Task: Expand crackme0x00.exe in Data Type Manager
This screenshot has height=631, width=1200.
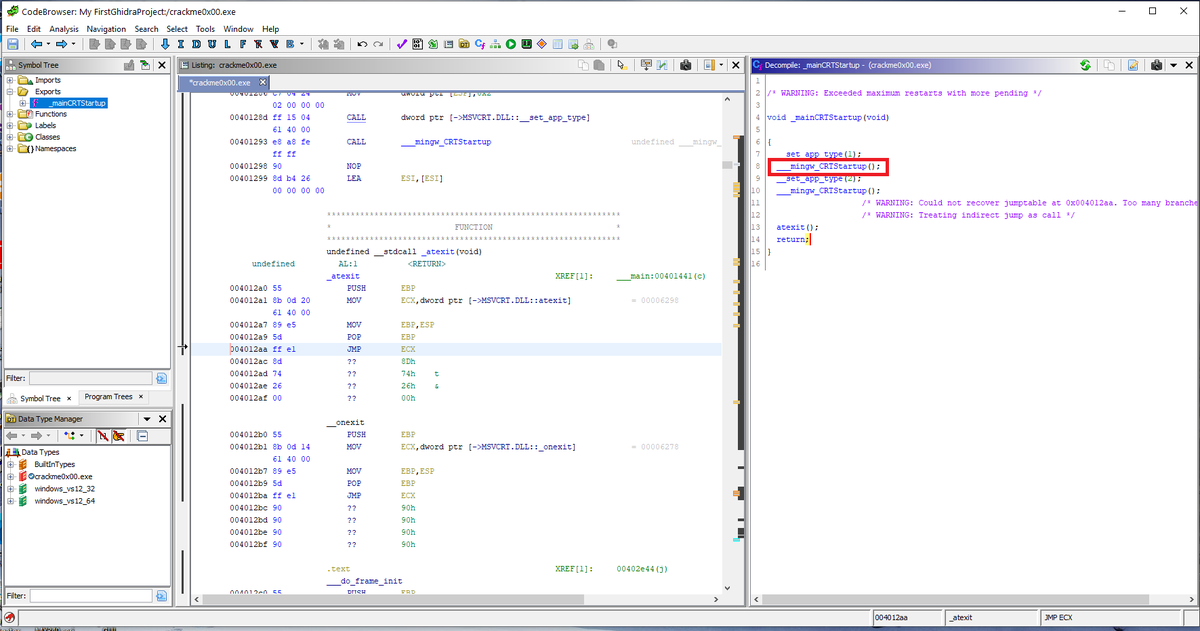Action: pyautogui.click(x=10, y=477)
